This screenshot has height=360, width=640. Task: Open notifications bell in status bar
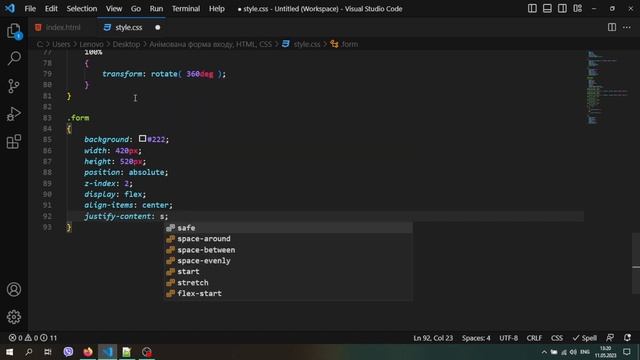pyautogui.click(x=627, y=338)
